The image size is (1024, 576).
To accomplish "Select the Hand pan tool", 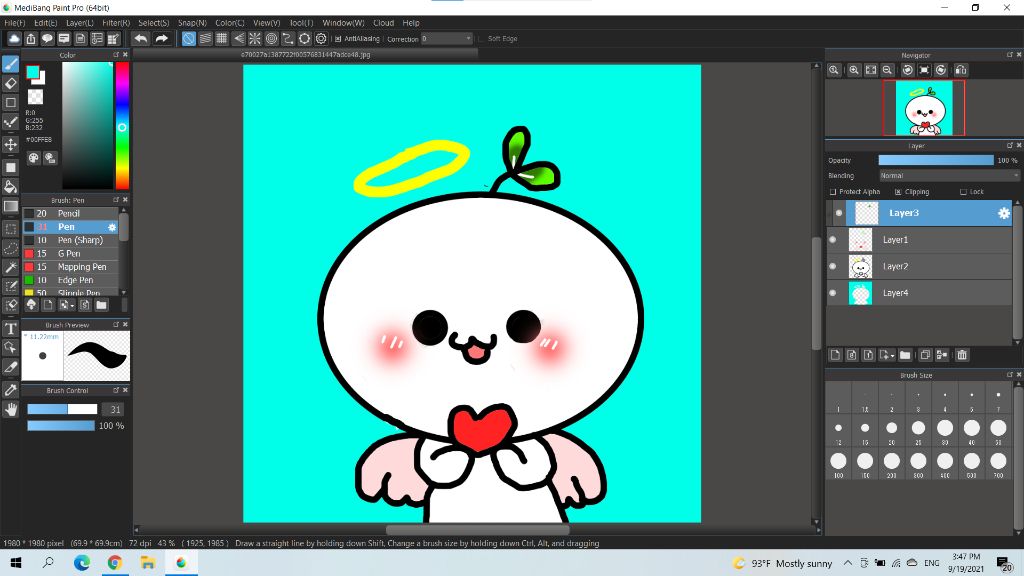I will tap(10, 409).
